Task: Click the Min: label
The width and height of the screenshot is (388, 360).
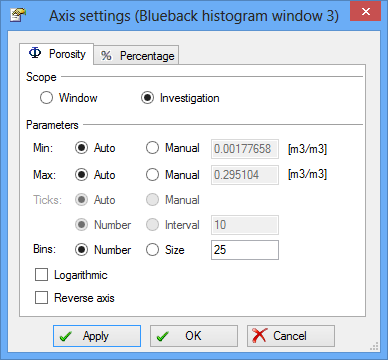Action: [x=43, y=148]
